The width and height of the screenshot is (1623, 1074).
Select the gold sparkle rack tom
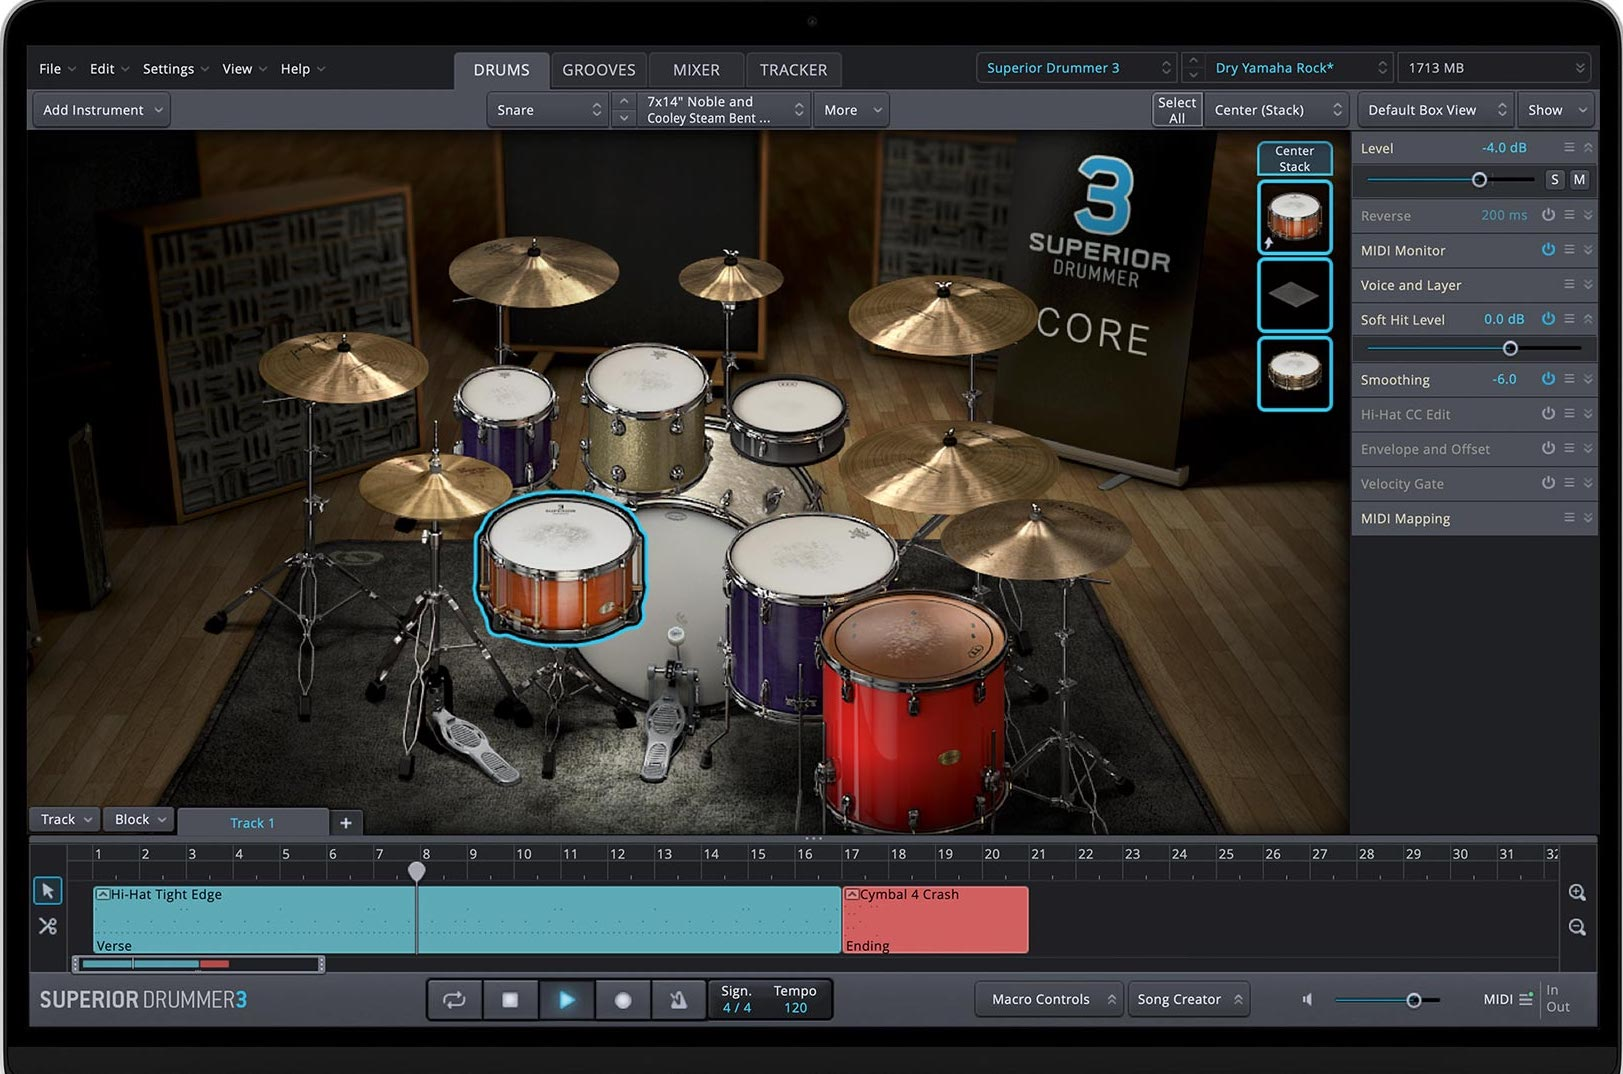(x=644, y=418)
